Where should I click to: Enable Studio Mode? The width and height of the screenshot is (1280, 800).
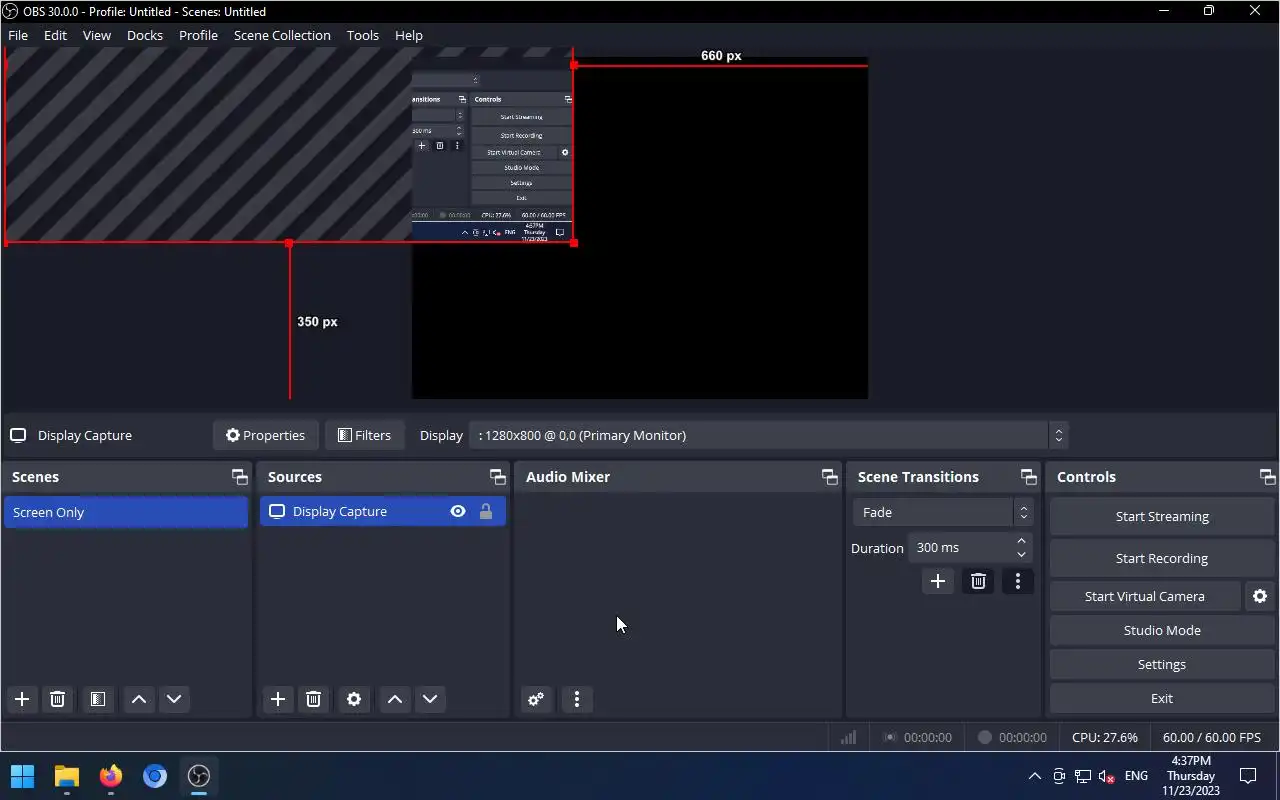pyautogui.click(x=1162, y=630)
